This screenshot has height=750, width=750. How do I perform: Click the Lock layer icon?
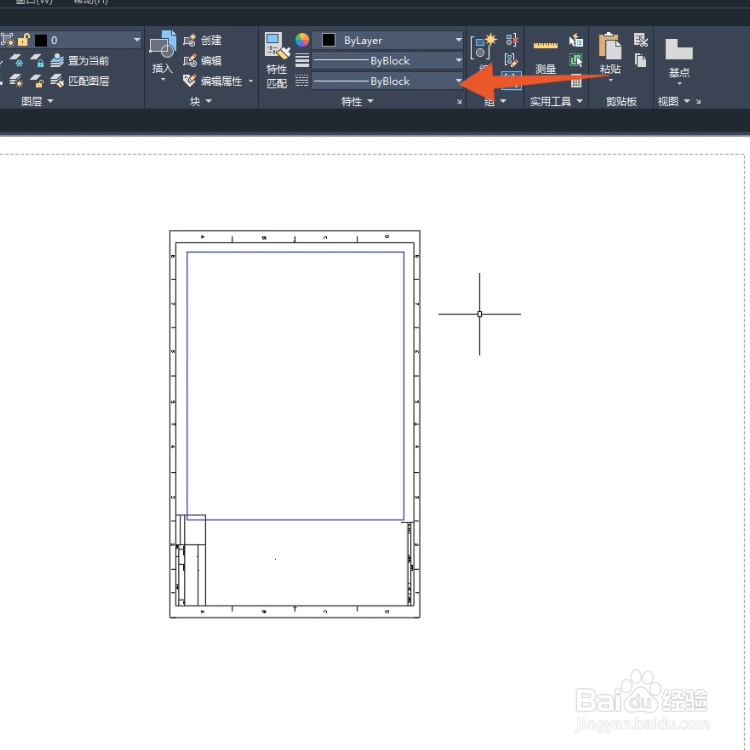coord(37,60)
